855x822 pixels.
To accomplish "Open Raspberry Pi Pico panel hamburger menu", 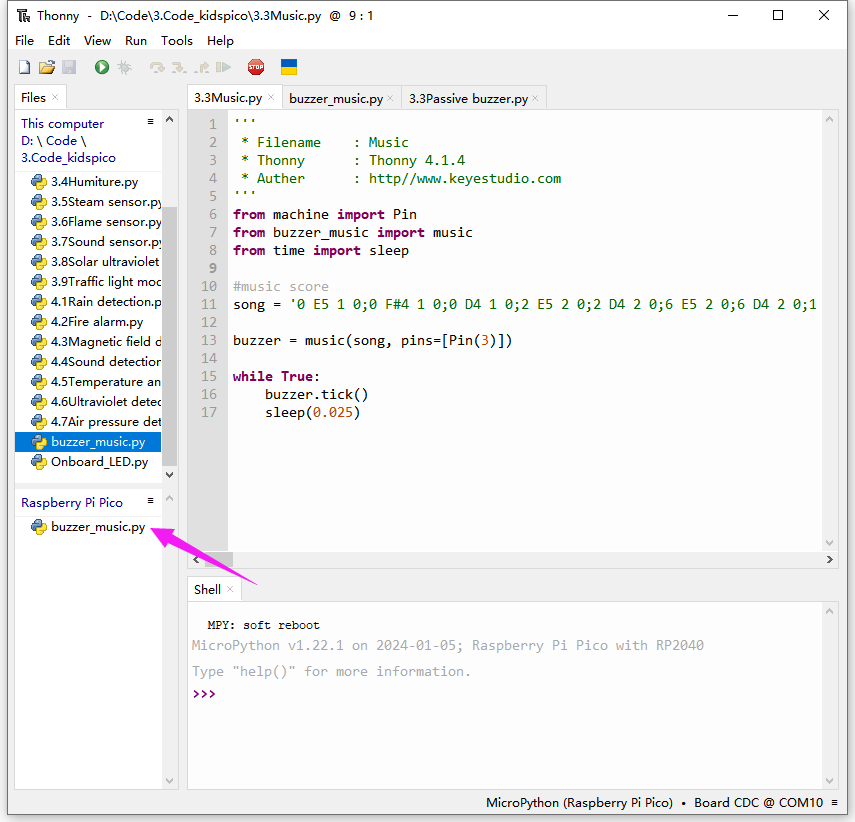I will [x=150, y=501].
